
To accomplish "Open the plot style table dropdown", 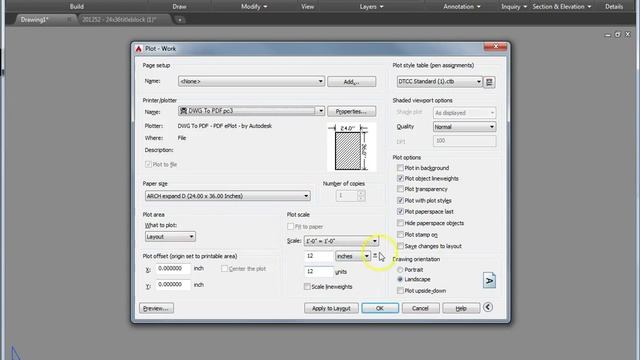I will pyautogui.click(x=439, y=82).
